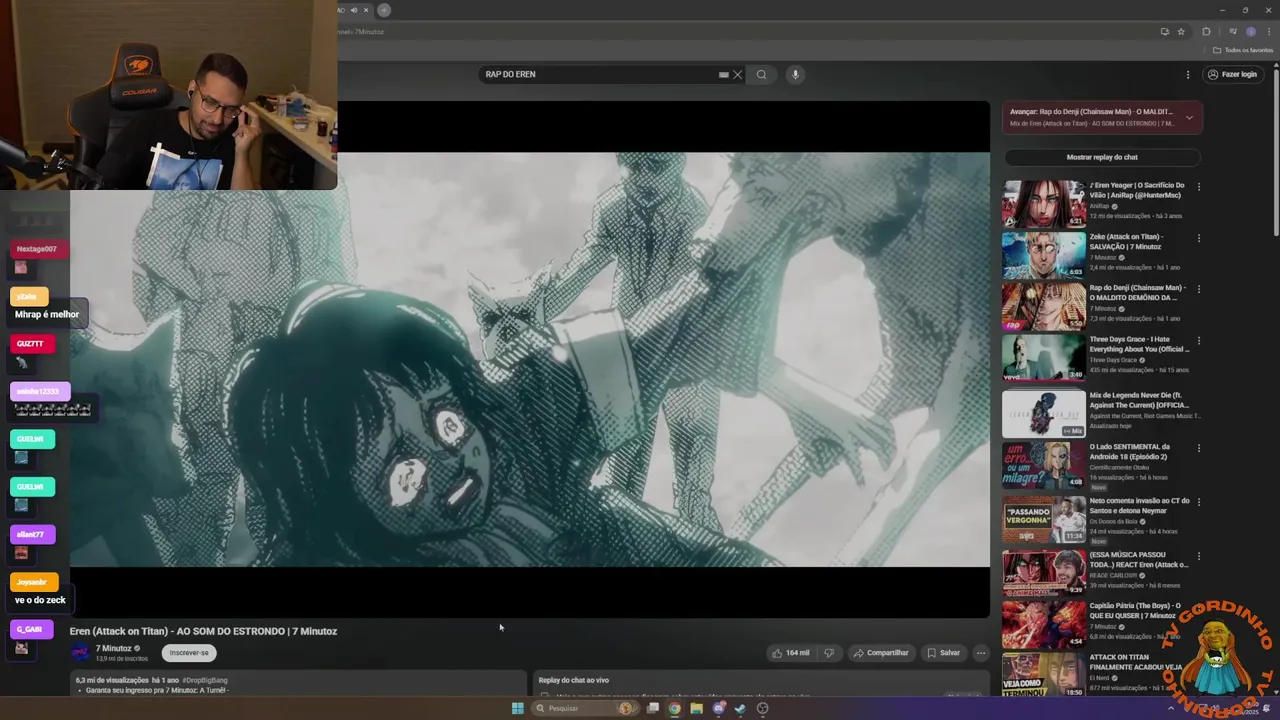The image size is (1280, 720).
Task: Open options menu for Rap do Denji video
Action: click(x=1199, y=289)
